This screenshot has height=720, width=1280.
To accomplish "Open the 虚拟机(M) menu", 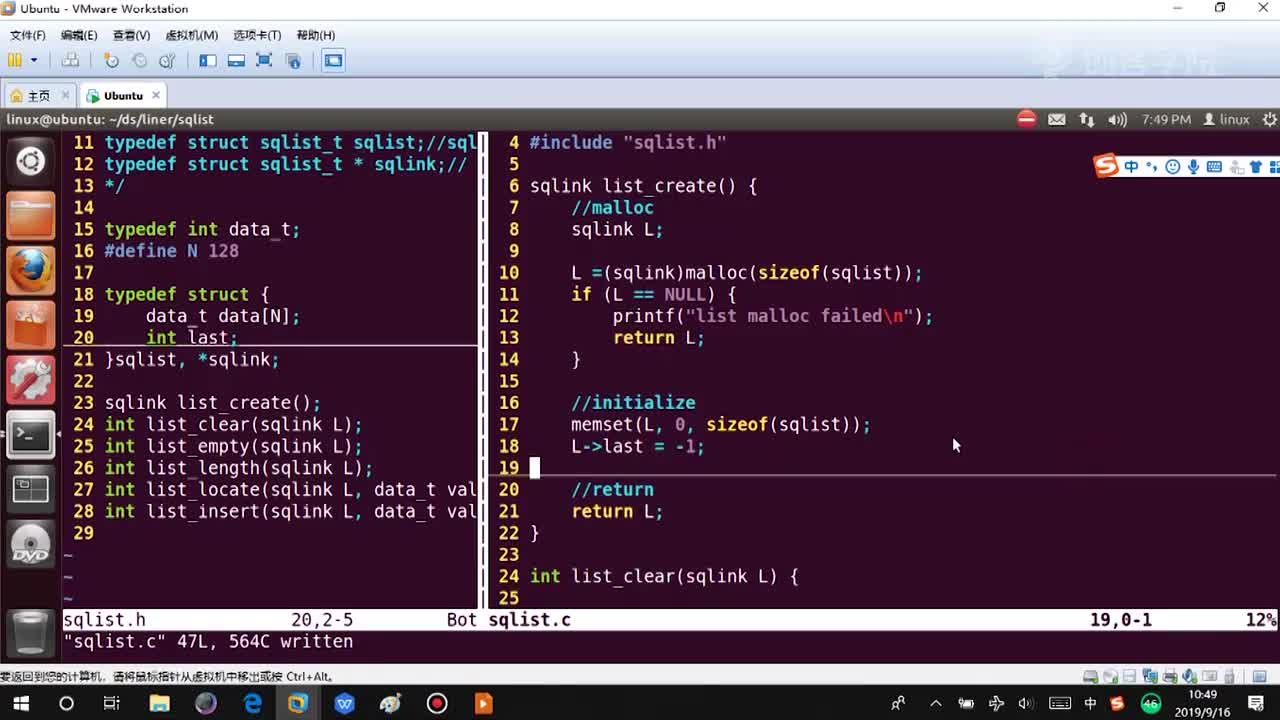I will pyautogui.click(x=191, y=35).
